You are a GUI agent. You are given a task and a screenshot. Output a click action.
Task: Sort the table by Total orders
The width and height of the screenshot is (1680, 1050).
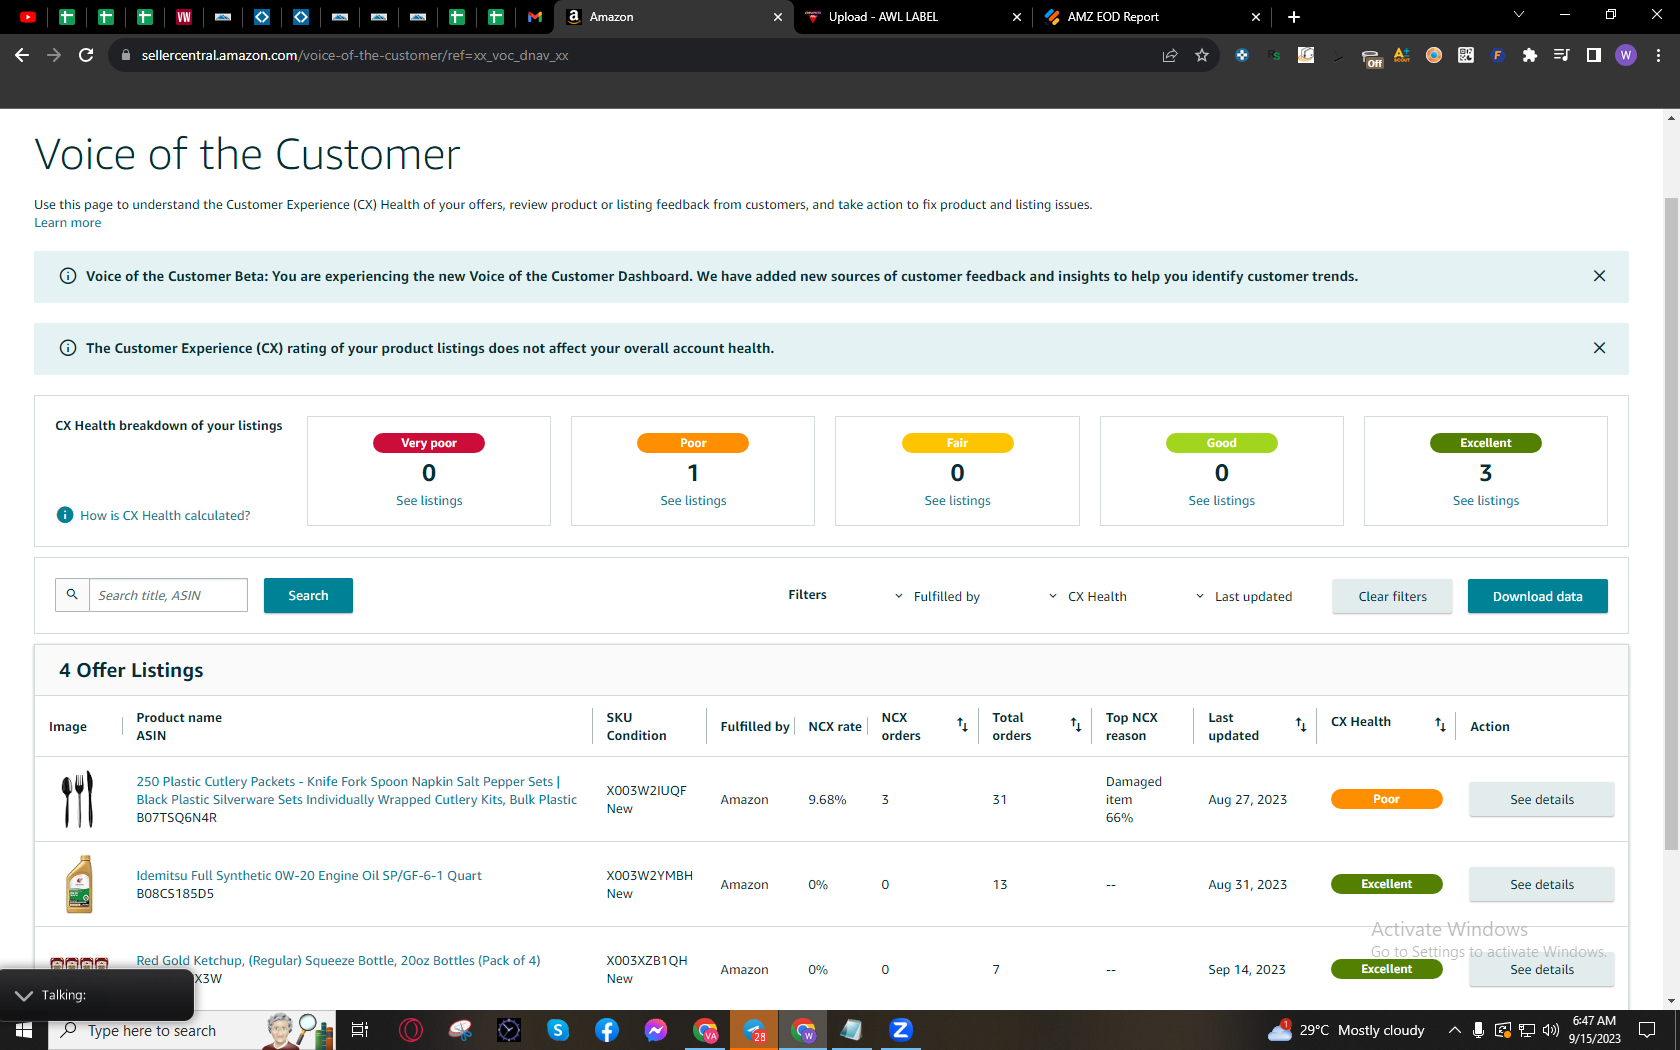point(1076,725)
